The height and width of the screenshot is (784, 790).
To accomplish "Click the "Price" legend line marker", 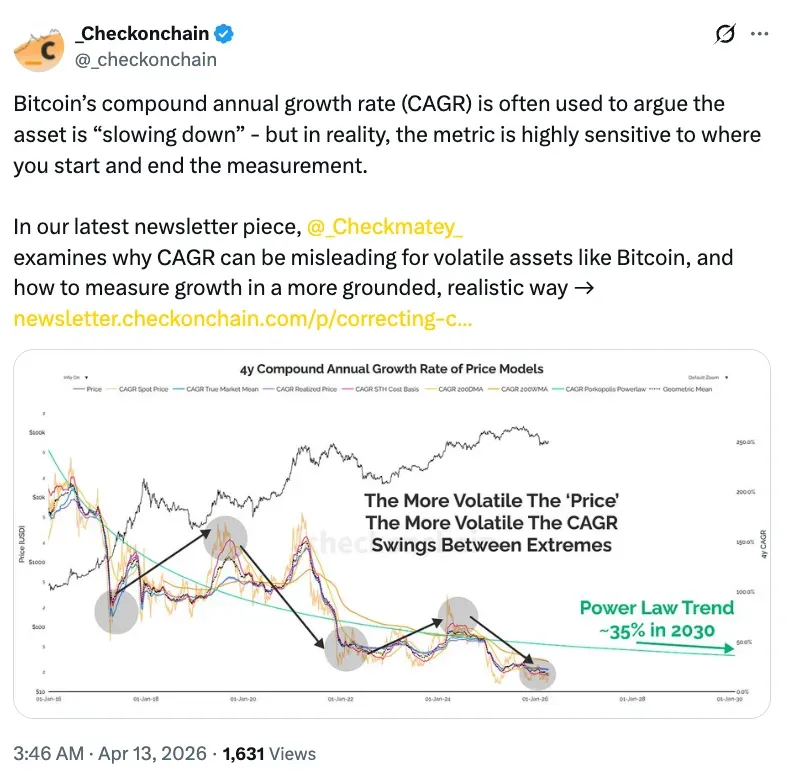I will tap(80, 389).
